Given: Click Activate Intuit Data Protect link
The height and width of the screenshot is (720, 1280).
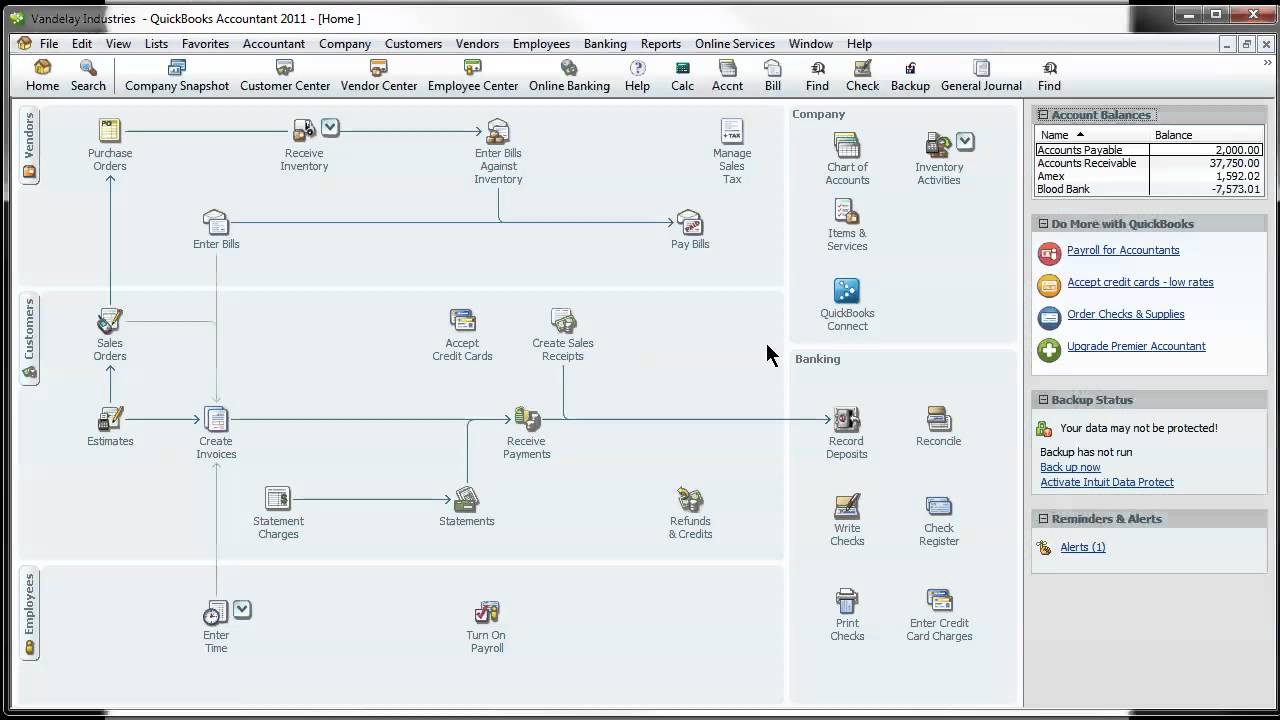Looking at the screenshot, I should click(1107, 482).
